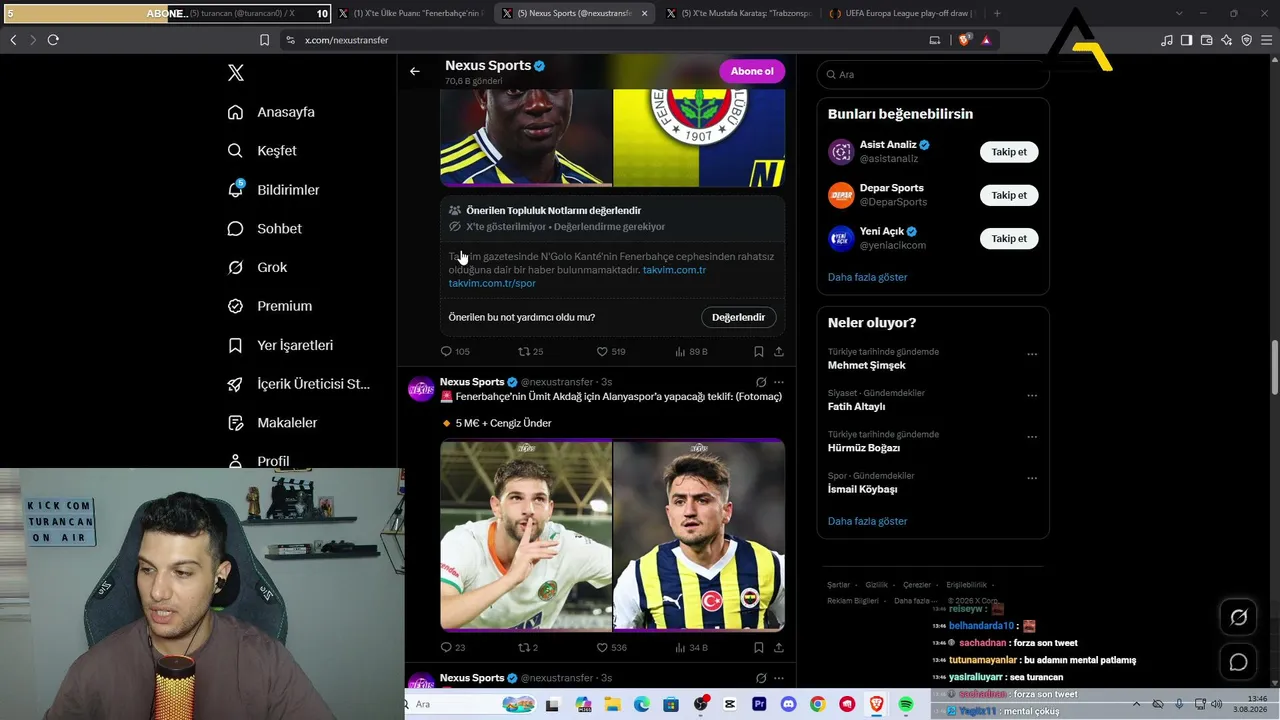Repost the tweet with 25 reposts

[x=530, y=352]
